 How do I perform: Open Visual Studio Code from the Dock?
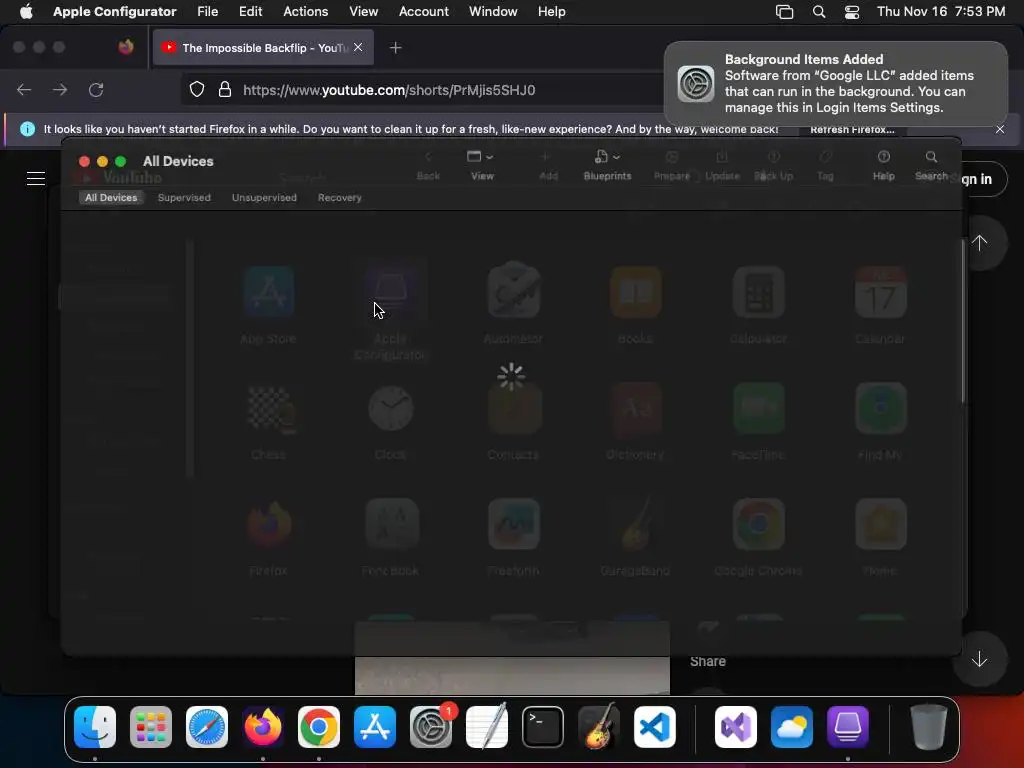(x=654, y=727)
